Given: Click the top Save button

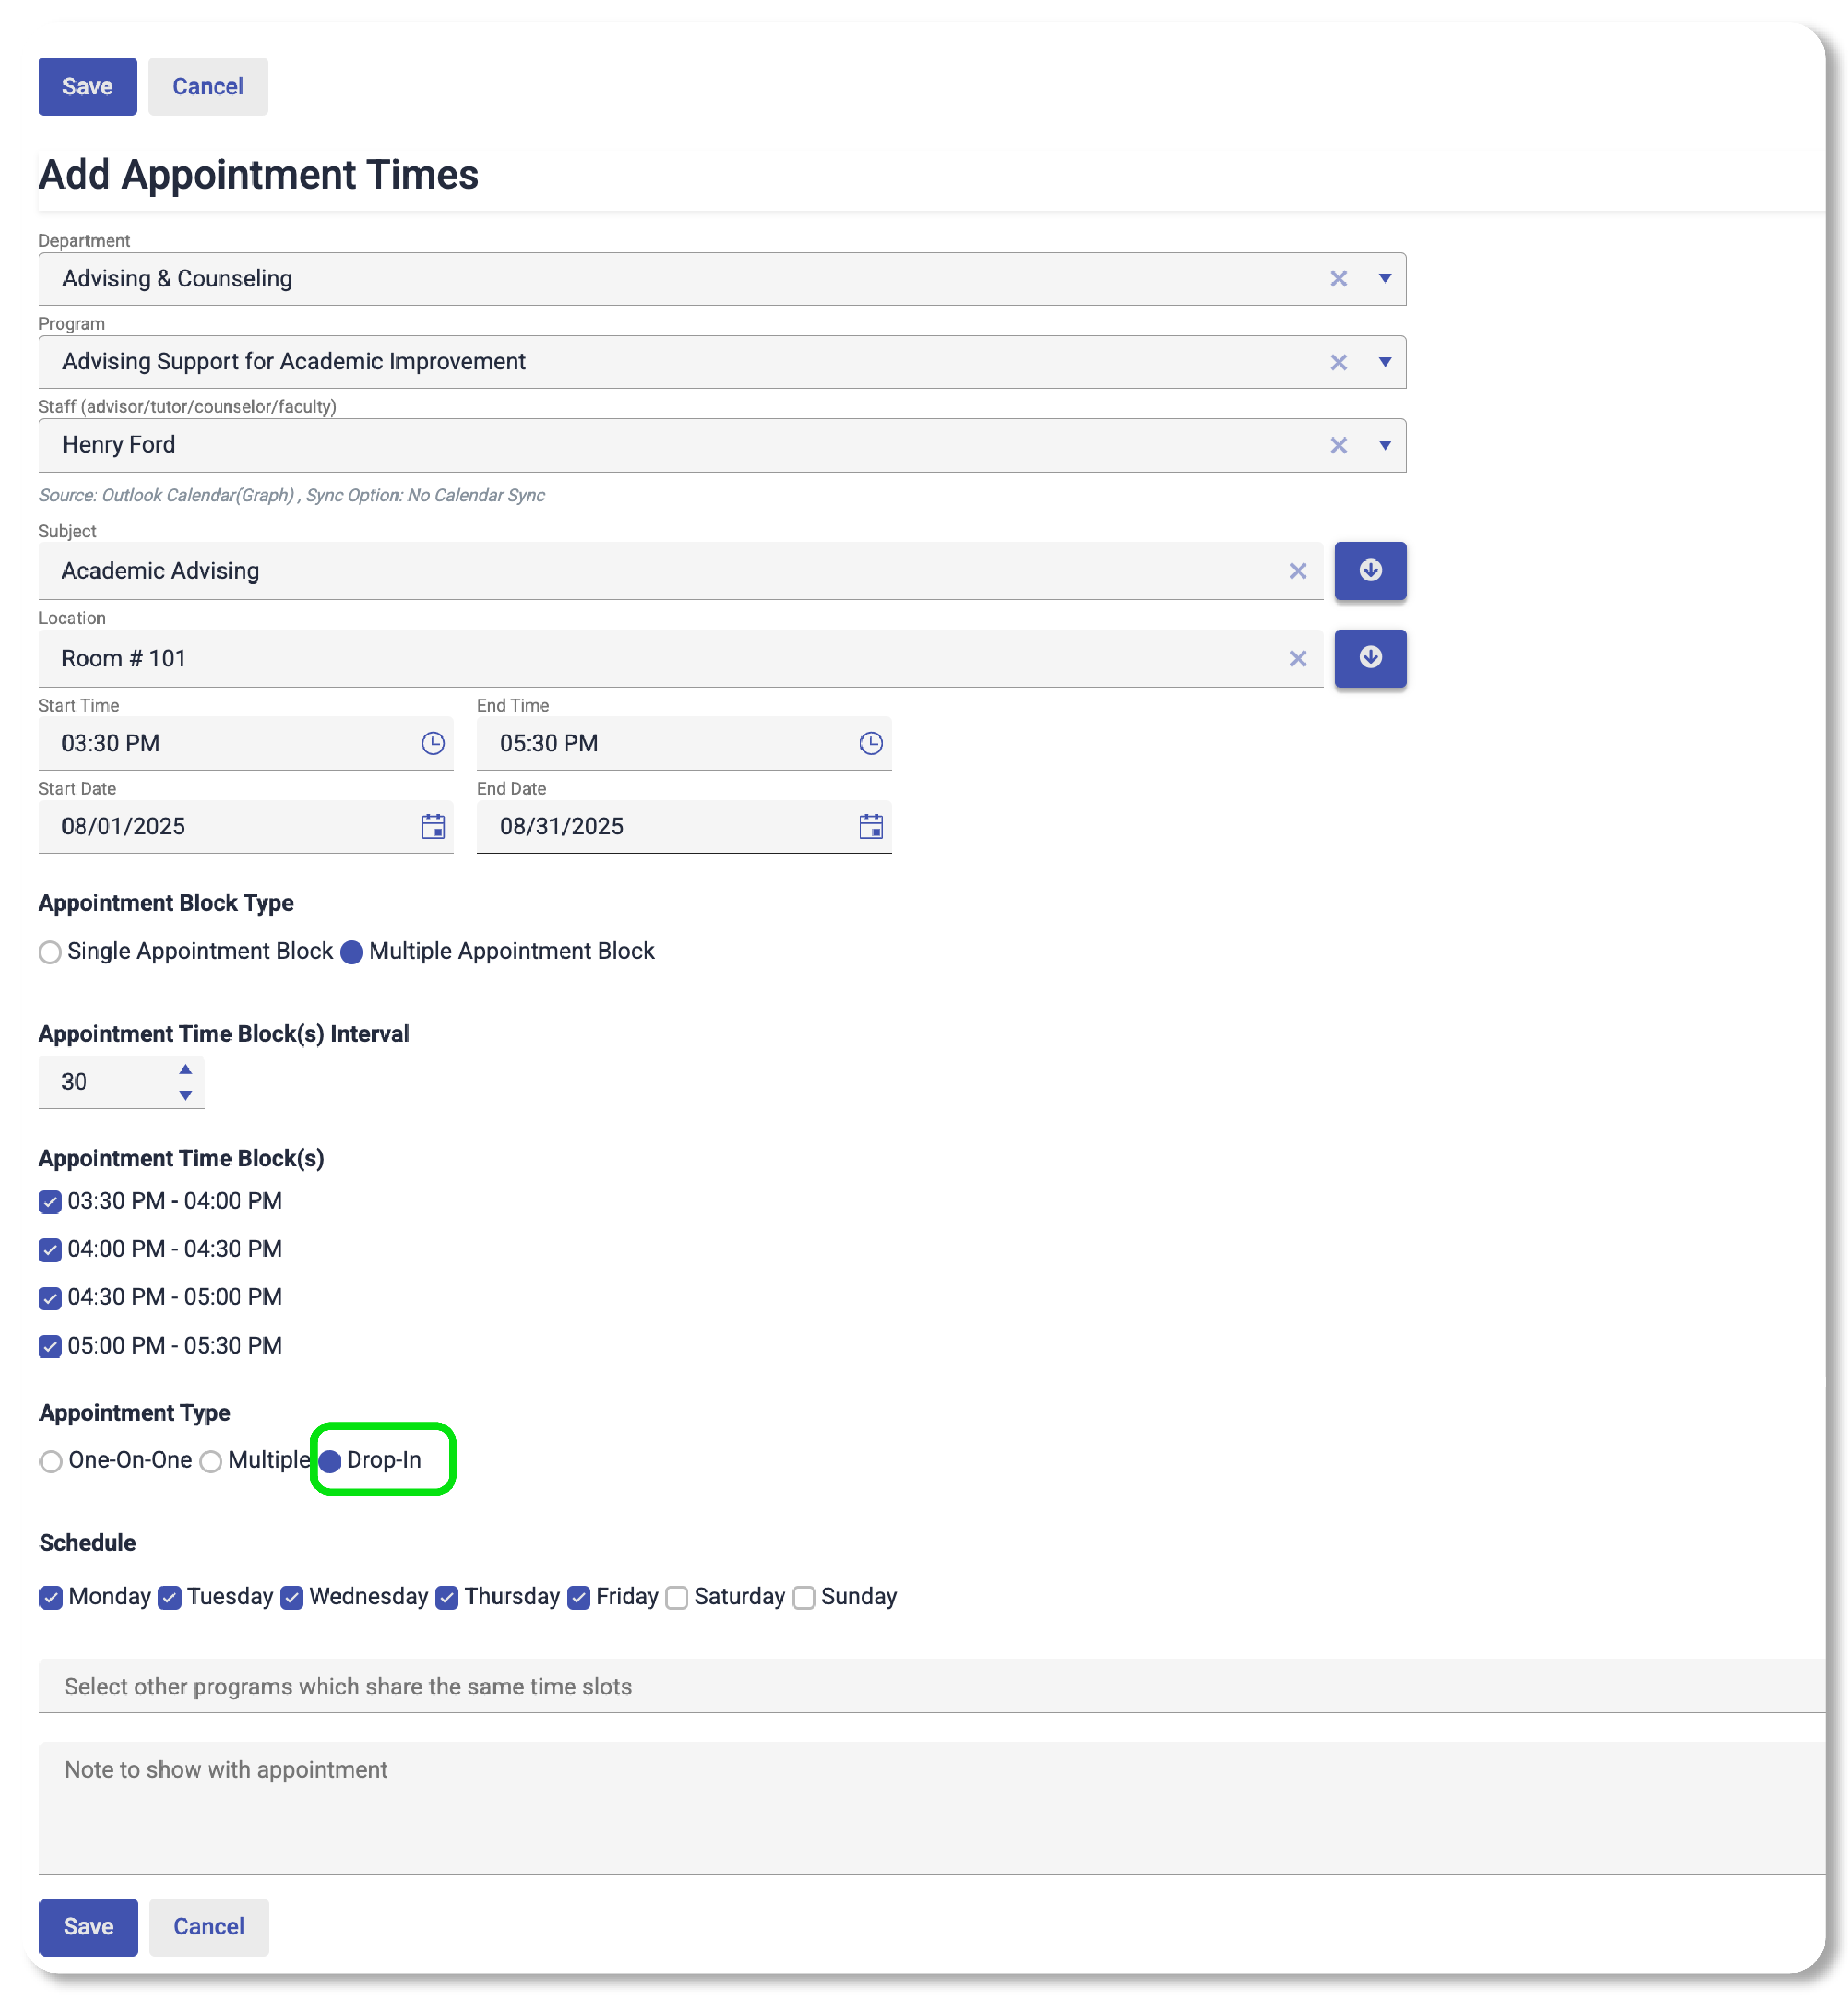Looking at the screenshot, I should coord(87,86).
